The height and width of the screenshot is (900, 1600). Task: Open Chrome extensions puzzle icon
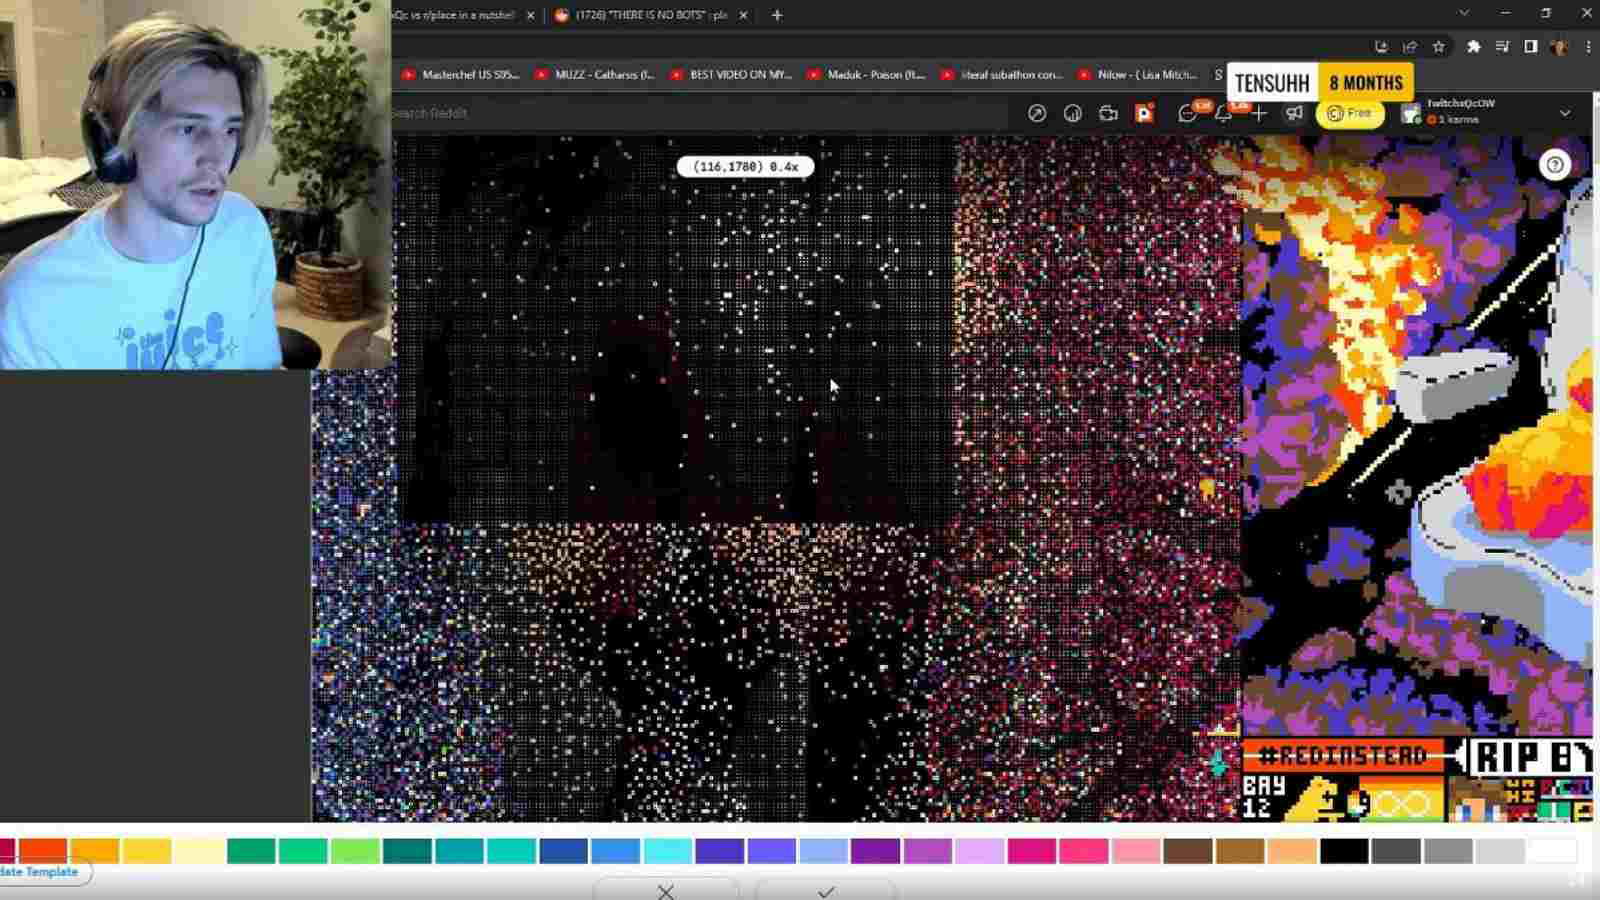pyautogui.click(x=1473, y=46)
